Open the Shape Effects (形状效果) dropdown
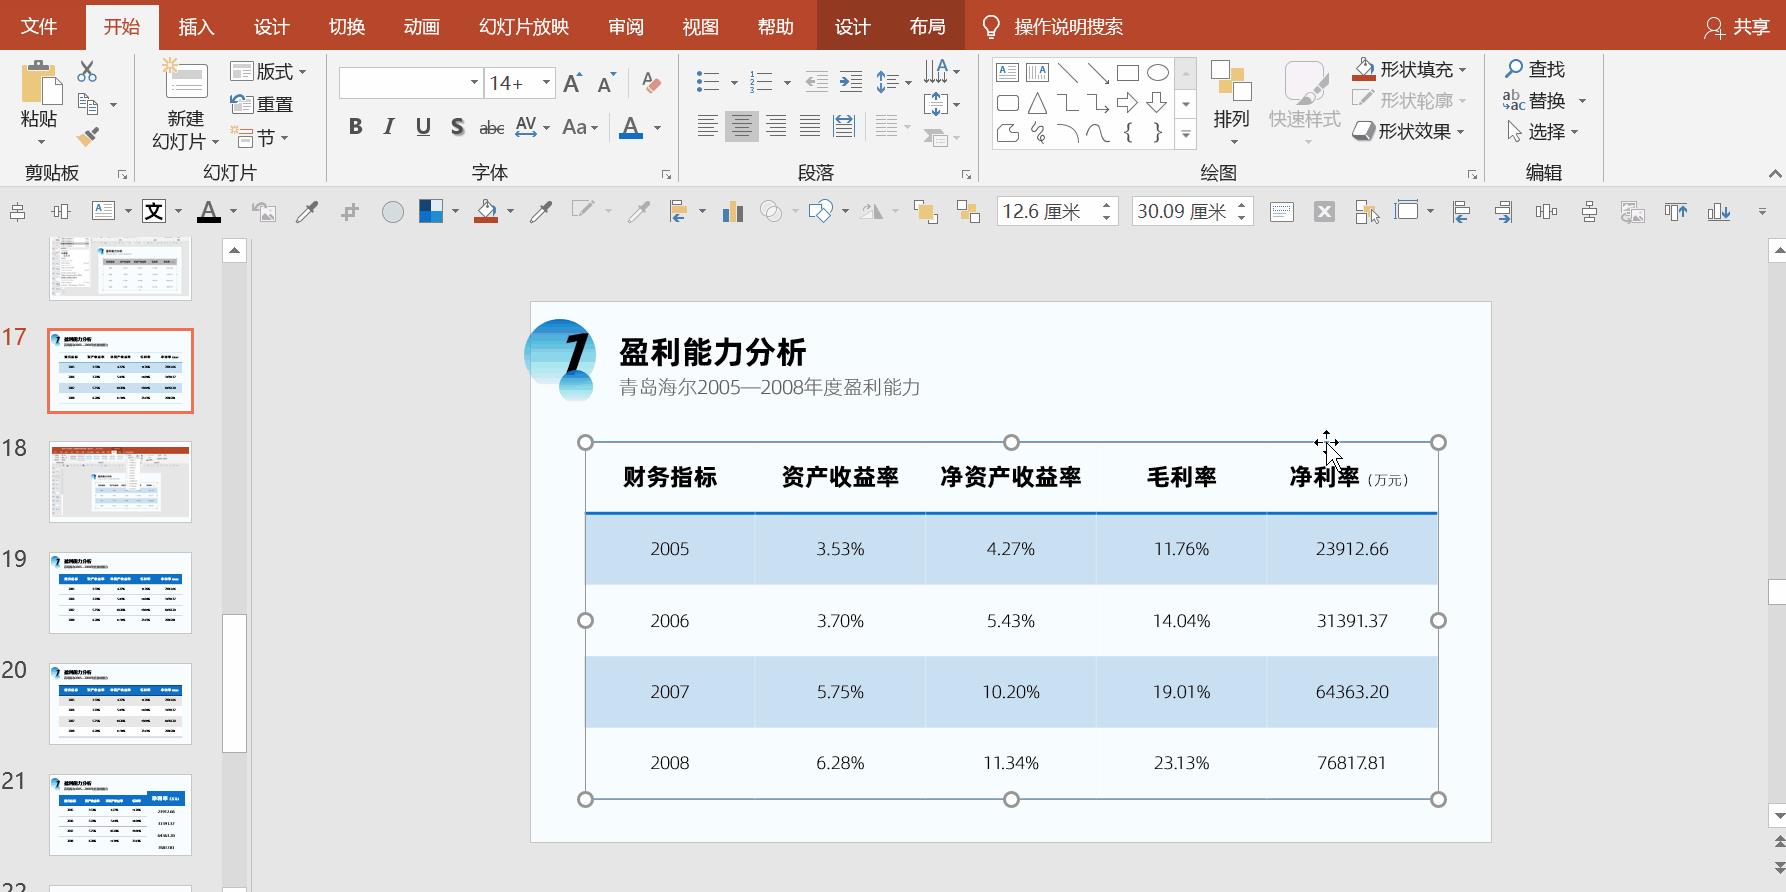Image resolution: width=1786 pixels, height=892 pixels. click(x=1409, y=131)
